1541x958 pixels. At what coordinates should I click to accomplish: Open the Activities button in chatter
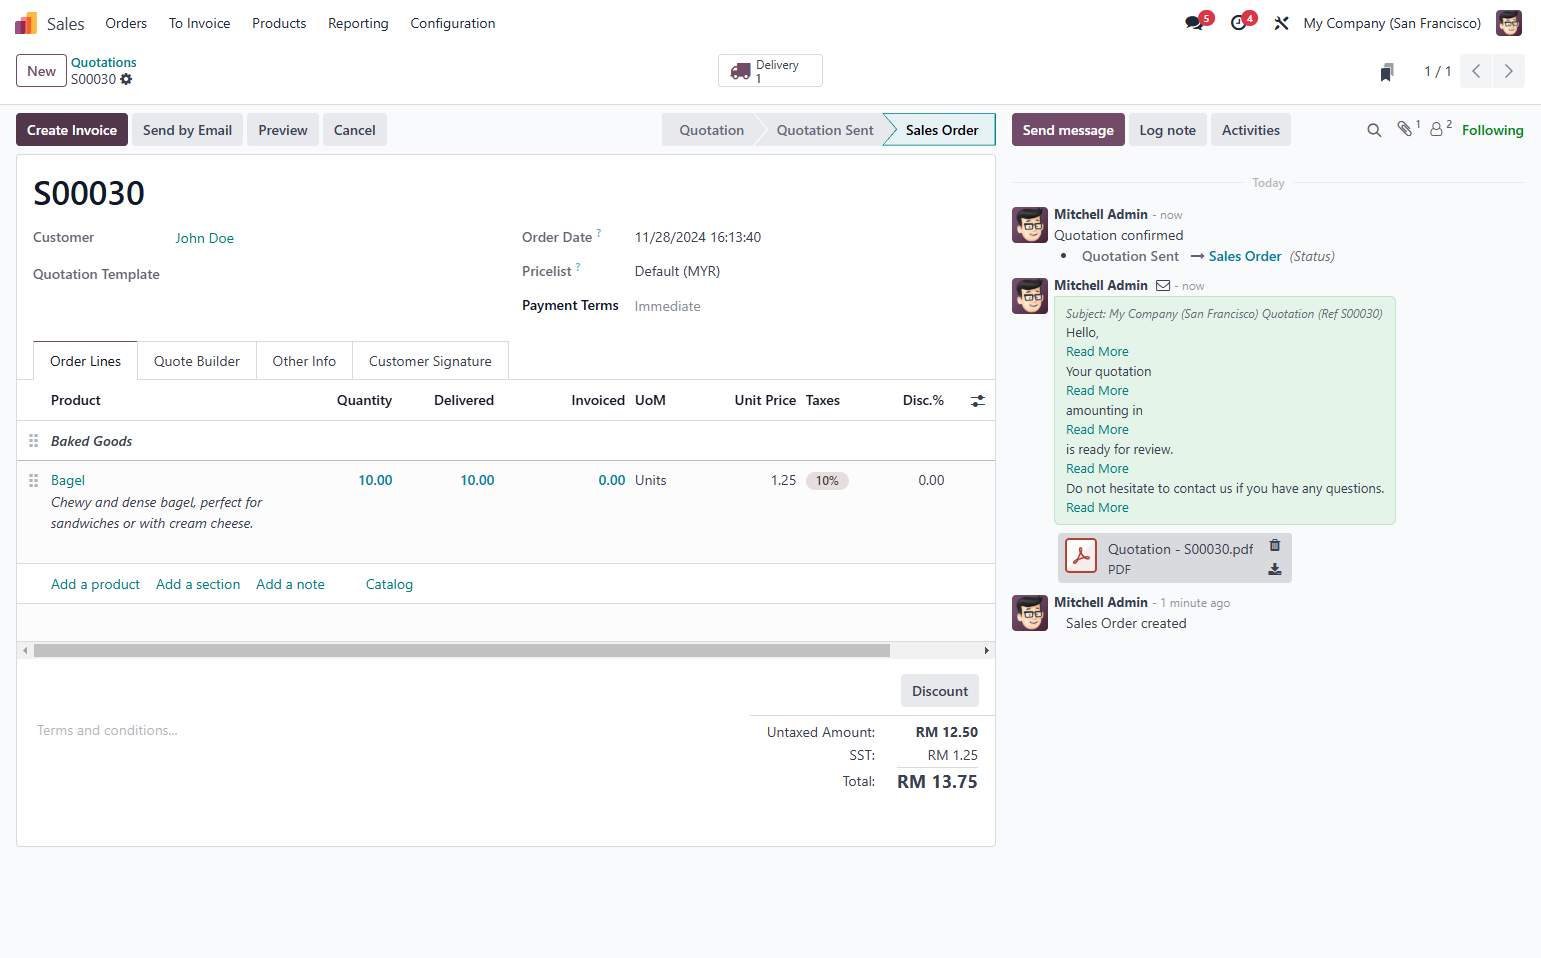1250,130
